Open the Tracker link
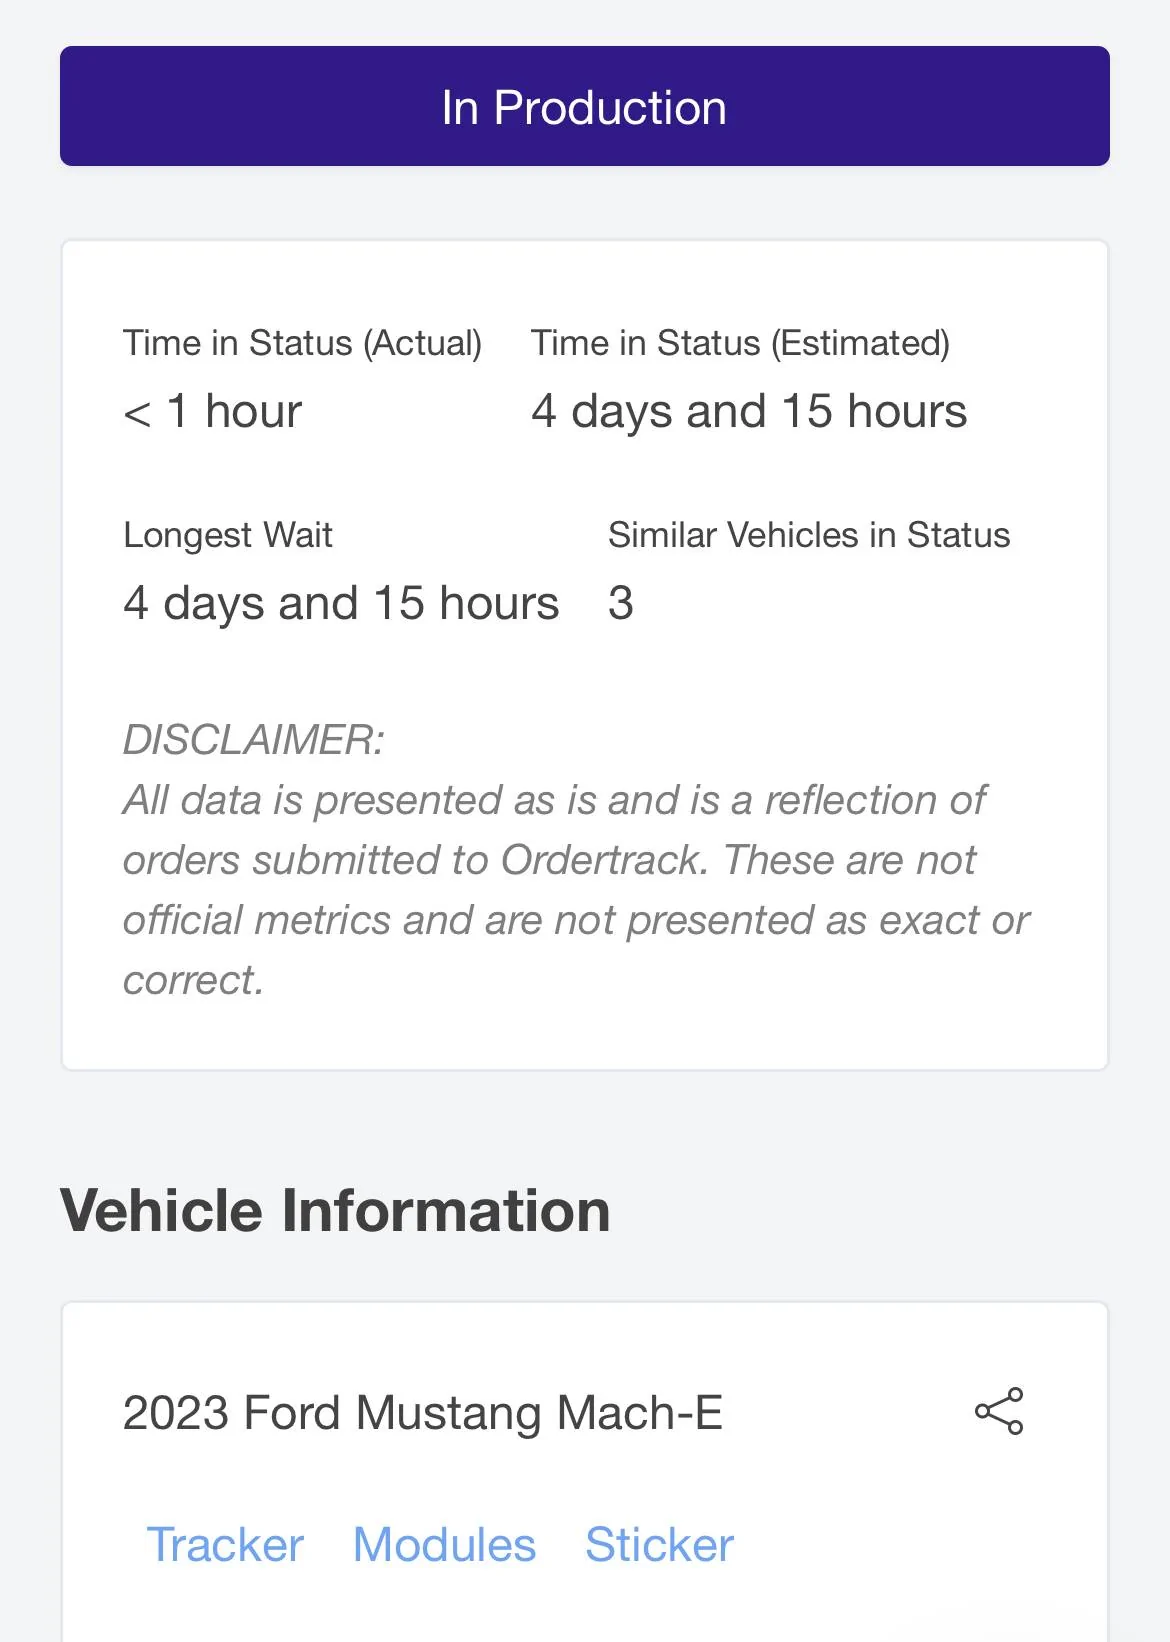This screenshot has width=1170, height=1642. [225, 1544]
